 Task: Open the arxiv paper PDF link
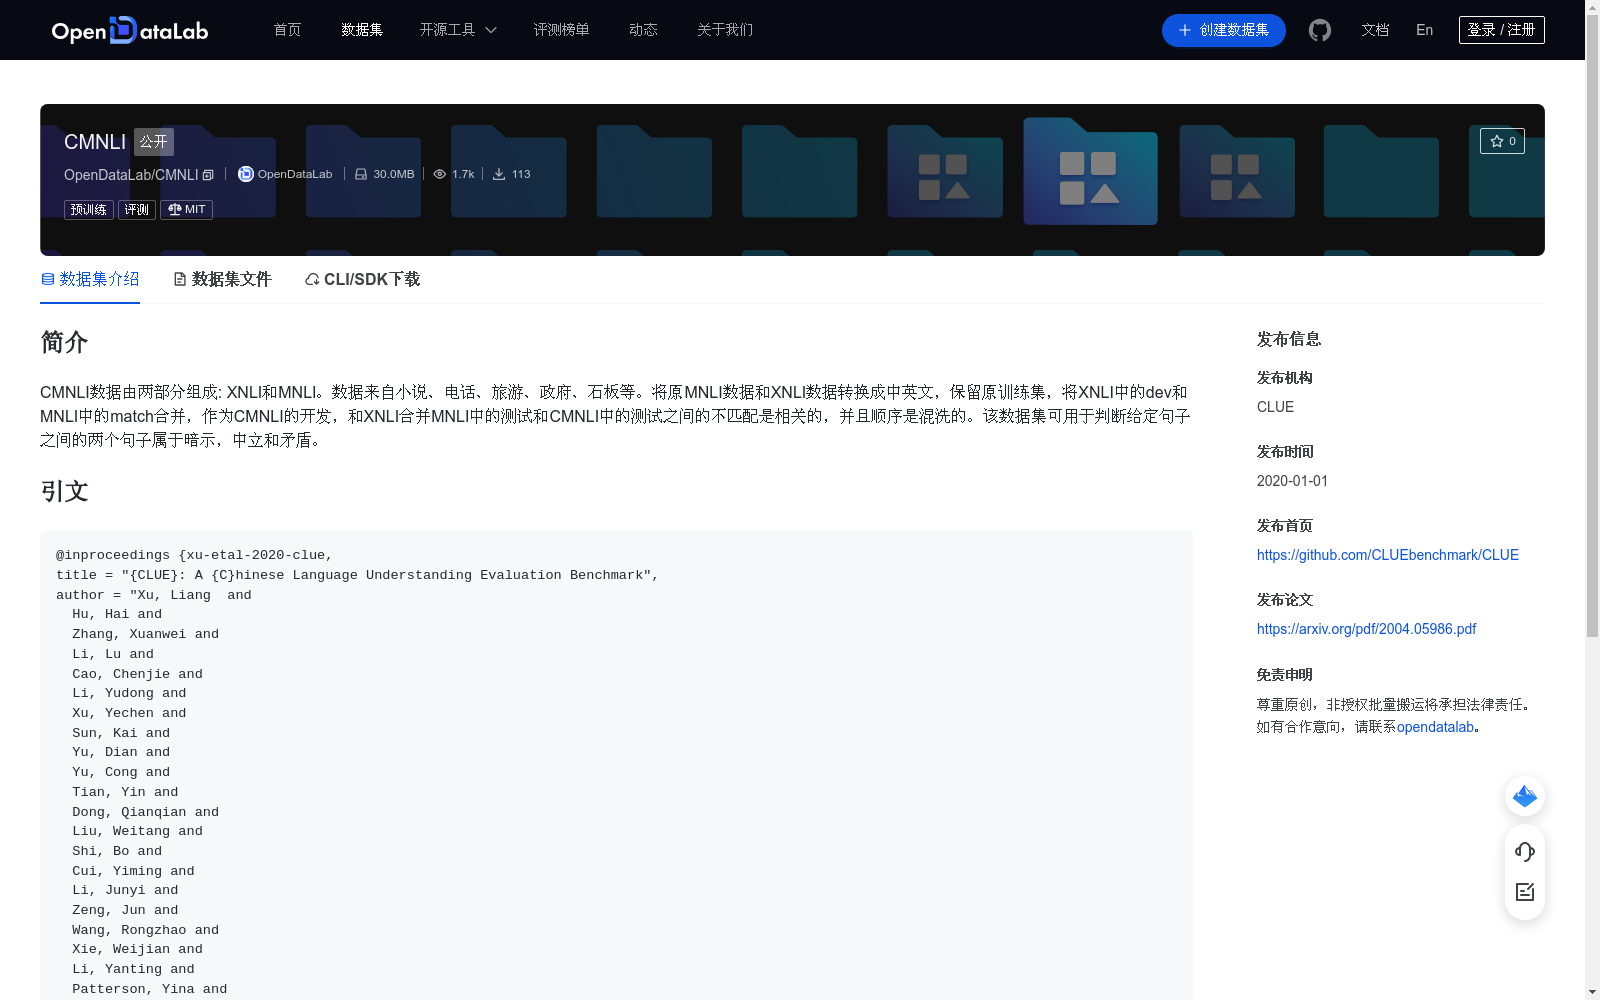(1366, 628)
